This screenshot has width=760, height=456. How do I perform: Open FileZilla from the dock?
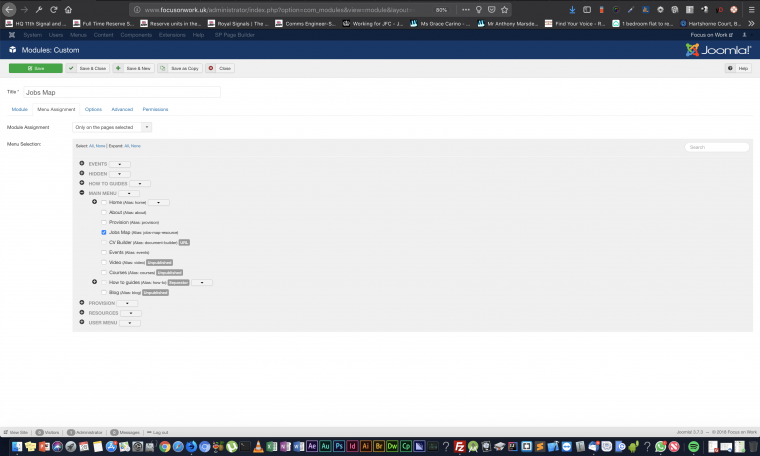[x=459, y=446]
